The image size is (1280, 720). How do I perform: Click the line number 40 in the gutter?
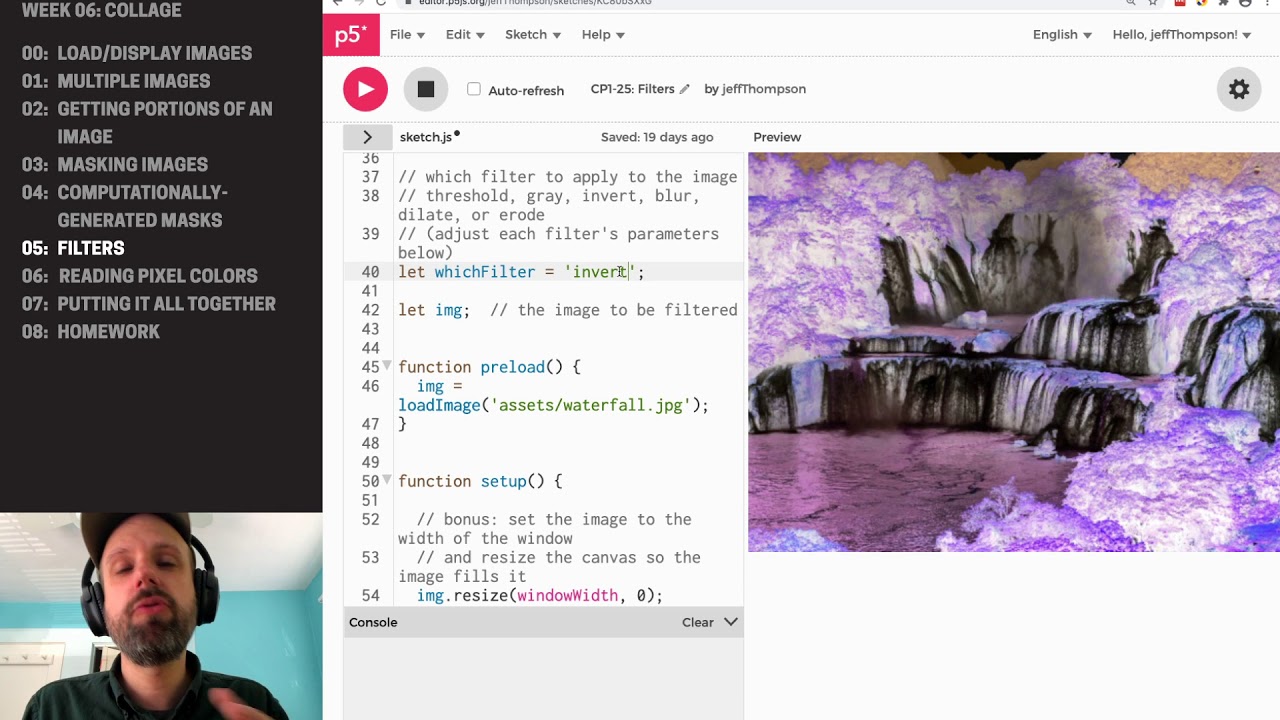pyautogui.click(x=370, y=272)
